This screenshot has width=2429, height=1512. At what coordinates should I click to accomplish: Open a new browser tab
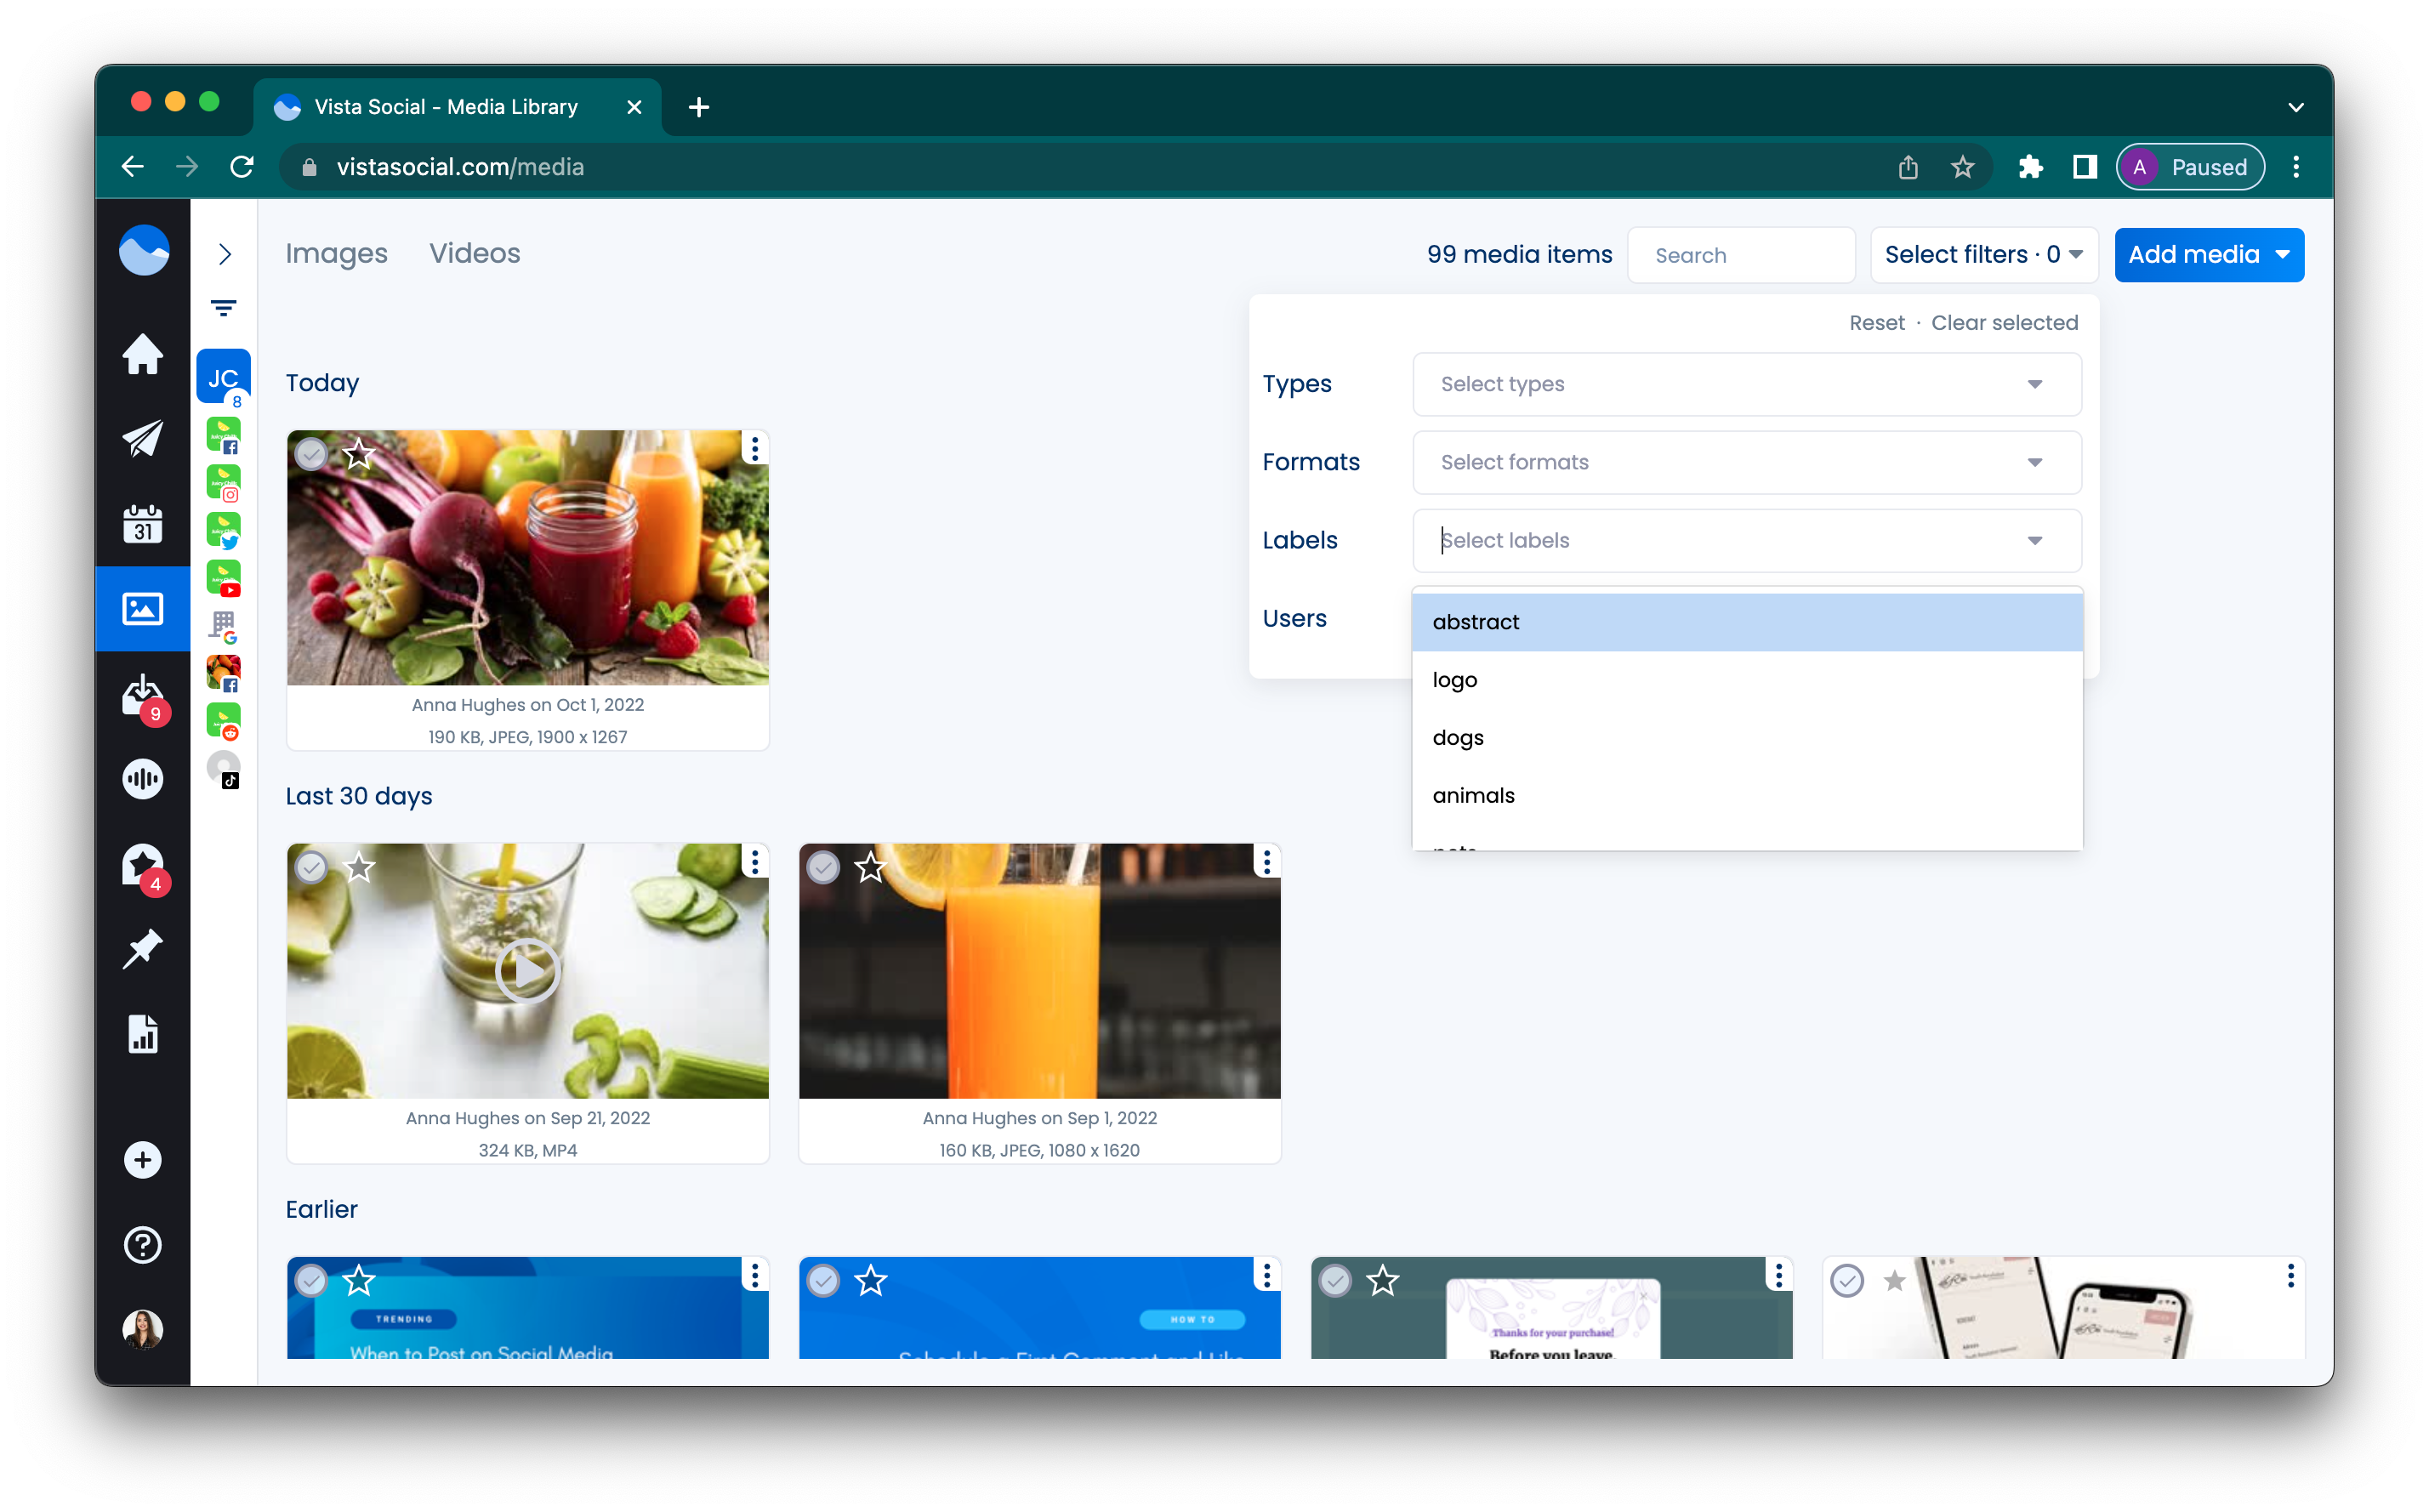699,107
